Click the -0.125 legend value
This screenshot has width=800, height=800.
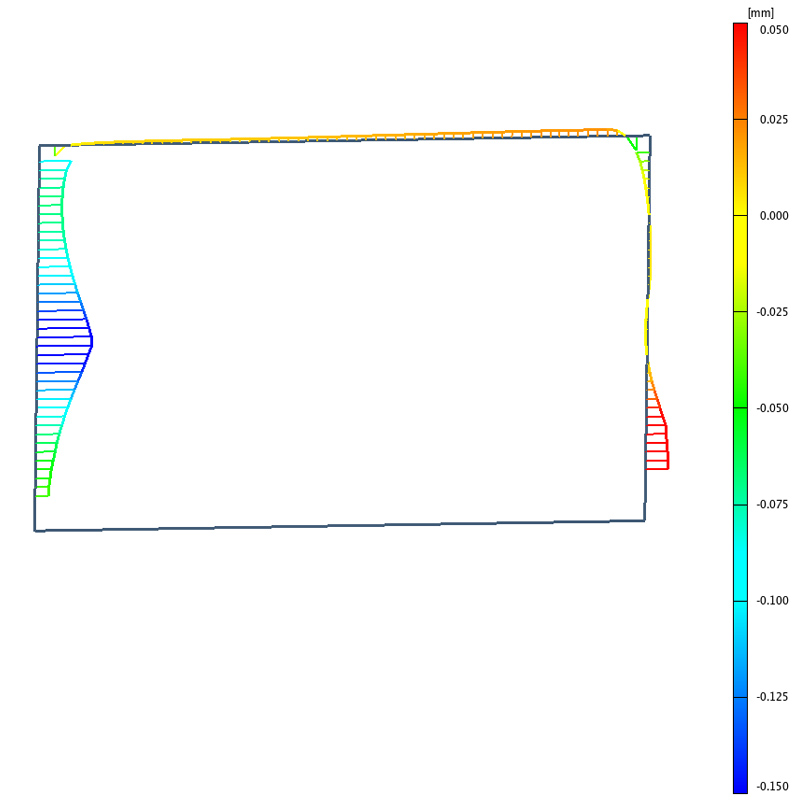pyautogui.click(x=772, y=697)
